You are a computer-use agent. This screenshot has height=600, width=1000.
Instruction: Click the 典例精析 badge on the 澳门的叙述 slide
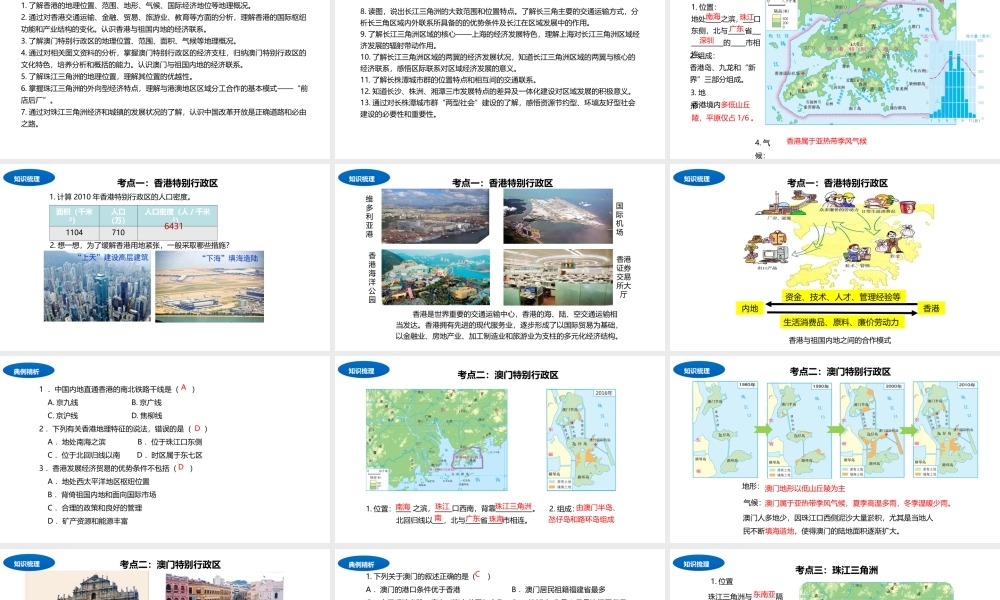pyautogui.click(x=363, y=564)
